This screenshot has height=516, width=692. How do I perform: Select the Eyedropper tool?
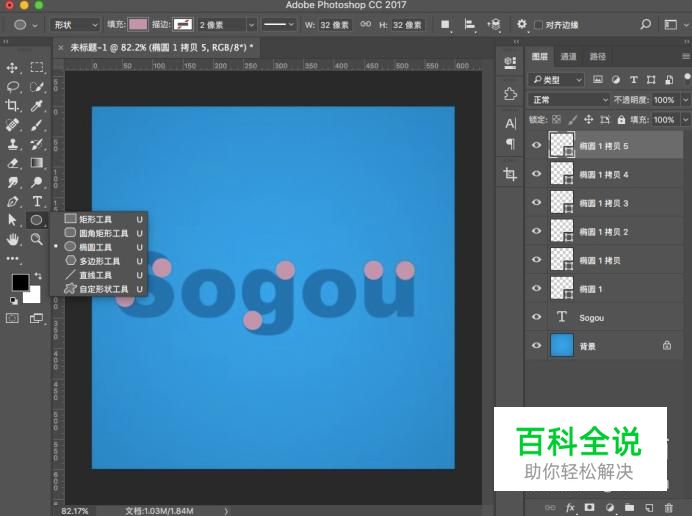(37, 105)
